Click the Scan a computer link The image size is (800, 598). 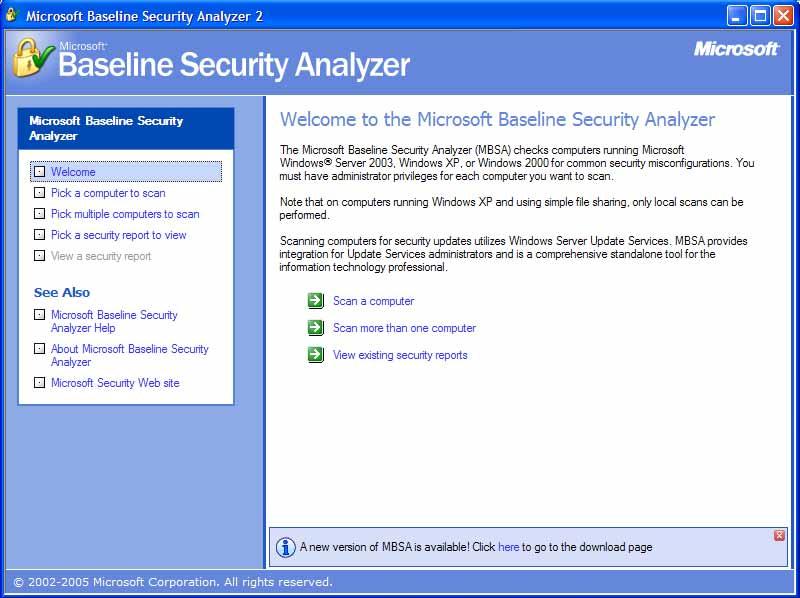[x=373, y=301]
